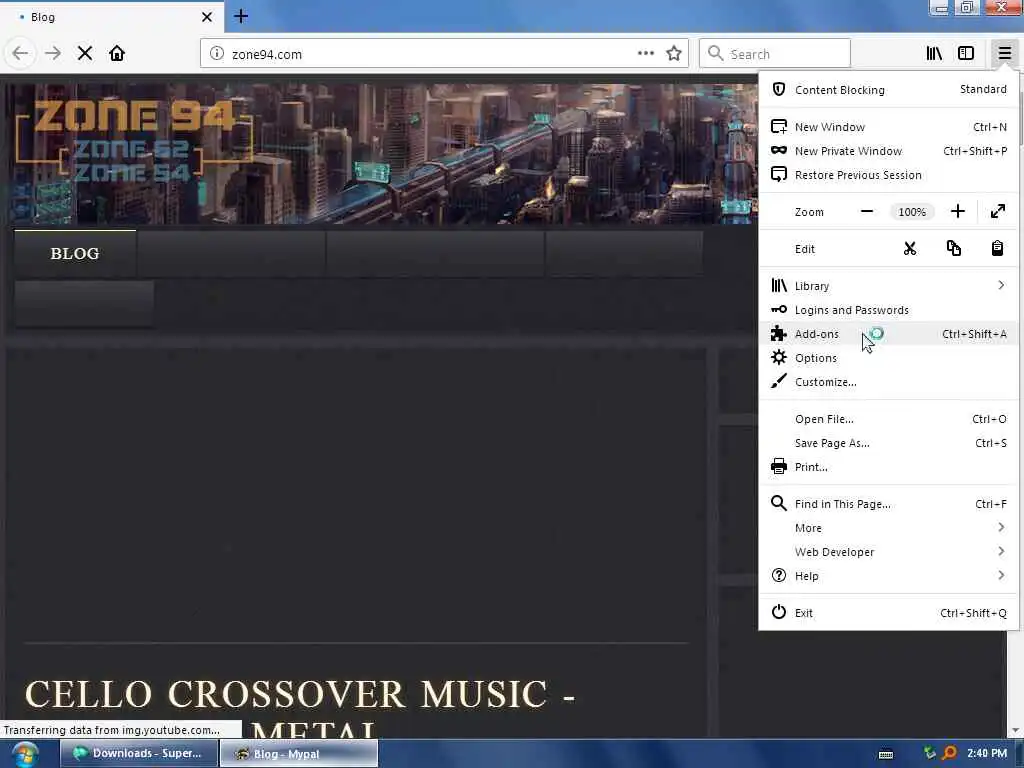Enter full screen mode icon

click(x=998, y=212)
